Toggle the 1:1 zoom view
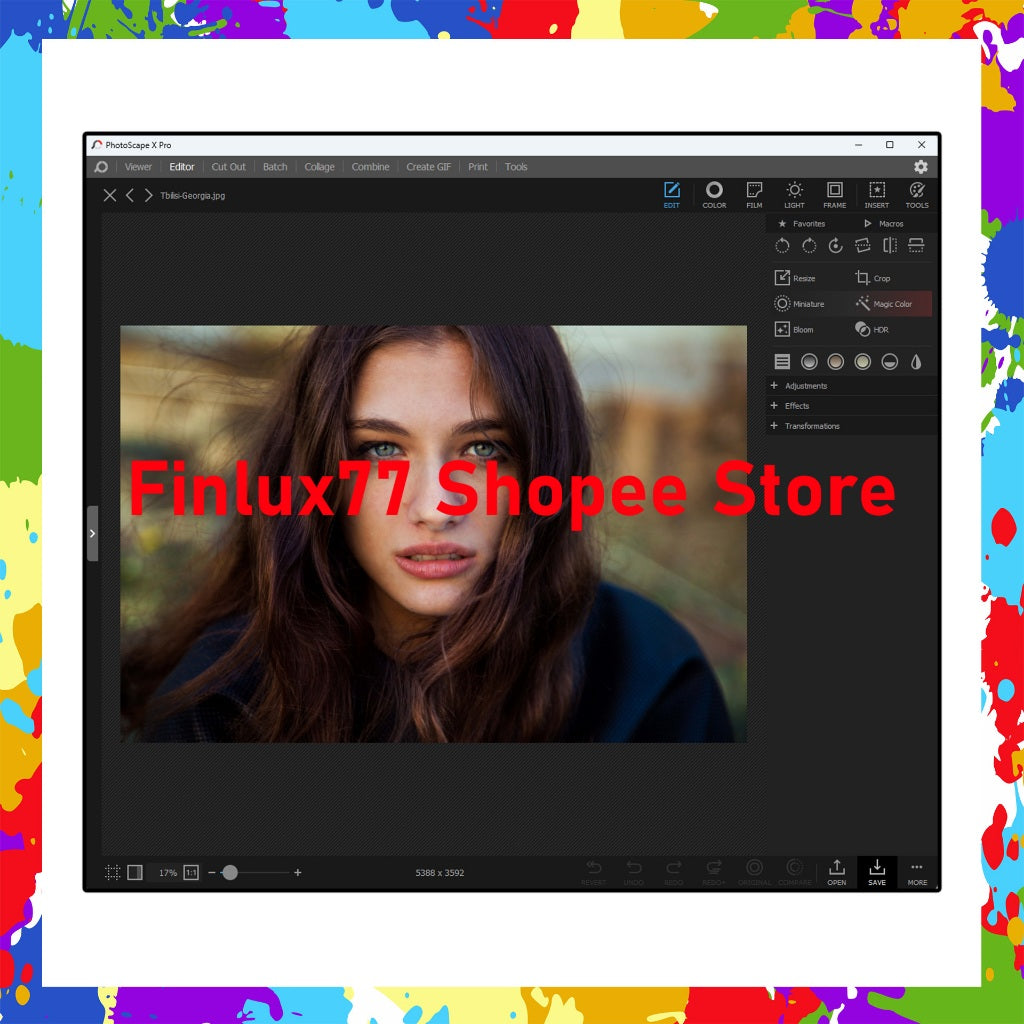This screenshot has height=1024, width=1024. [x=191, y=872]
